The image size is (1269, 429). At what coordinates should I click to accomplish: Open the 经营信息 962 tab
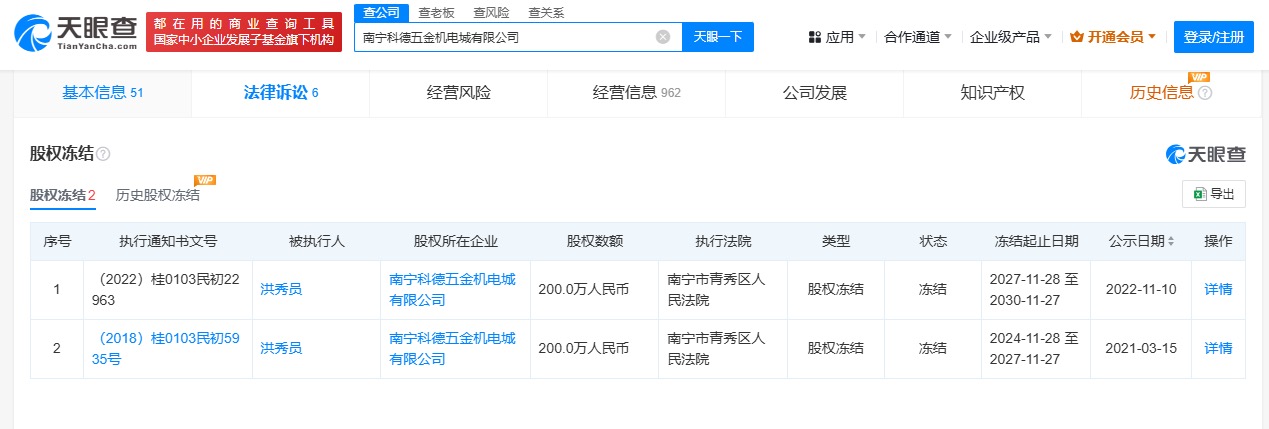(637, 93)
